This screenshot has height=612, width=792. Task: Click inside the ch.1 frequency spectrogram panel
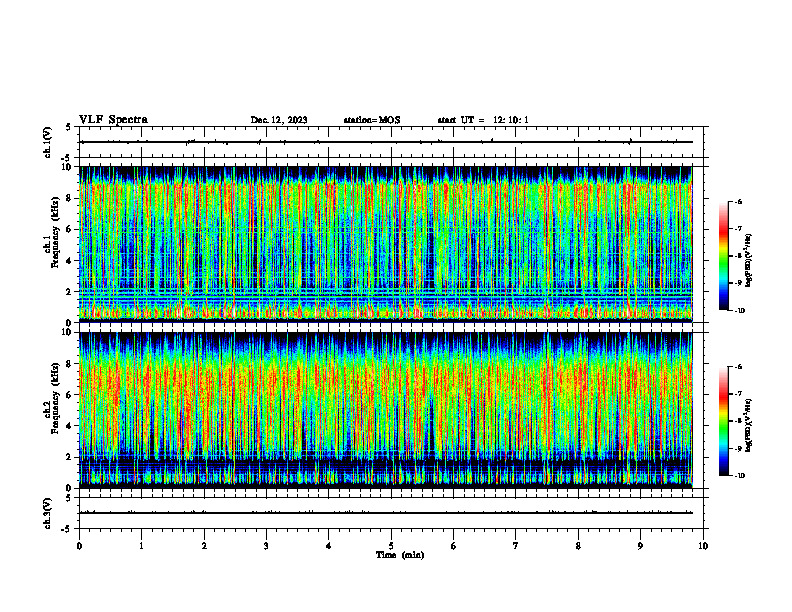point(386,244)
